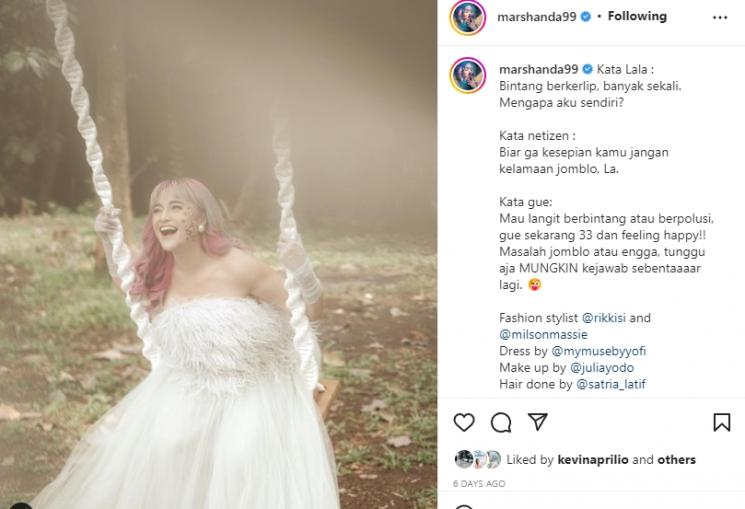
Task: View others who liked post
Action: (677, 460)
